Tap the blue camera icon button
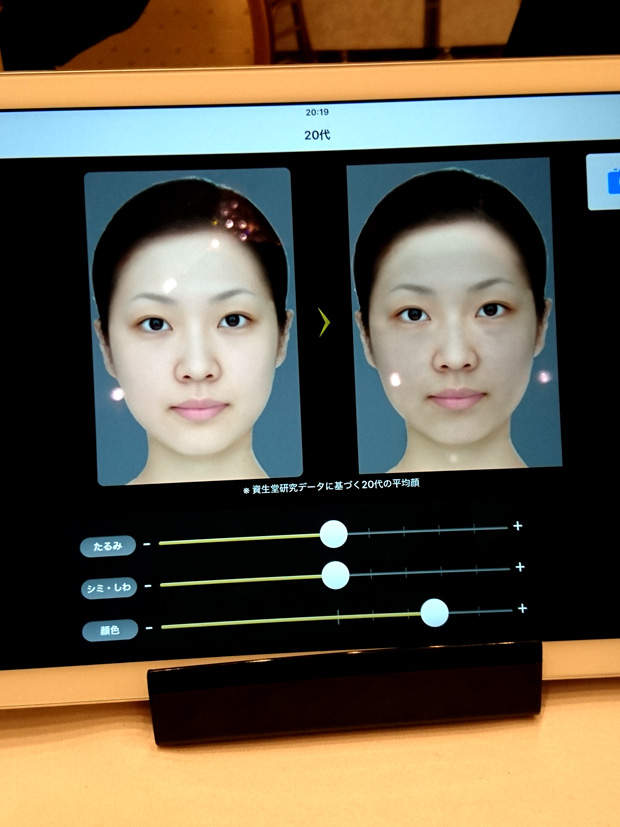Screen dimensions: 620x827 (x=608, y=183)
